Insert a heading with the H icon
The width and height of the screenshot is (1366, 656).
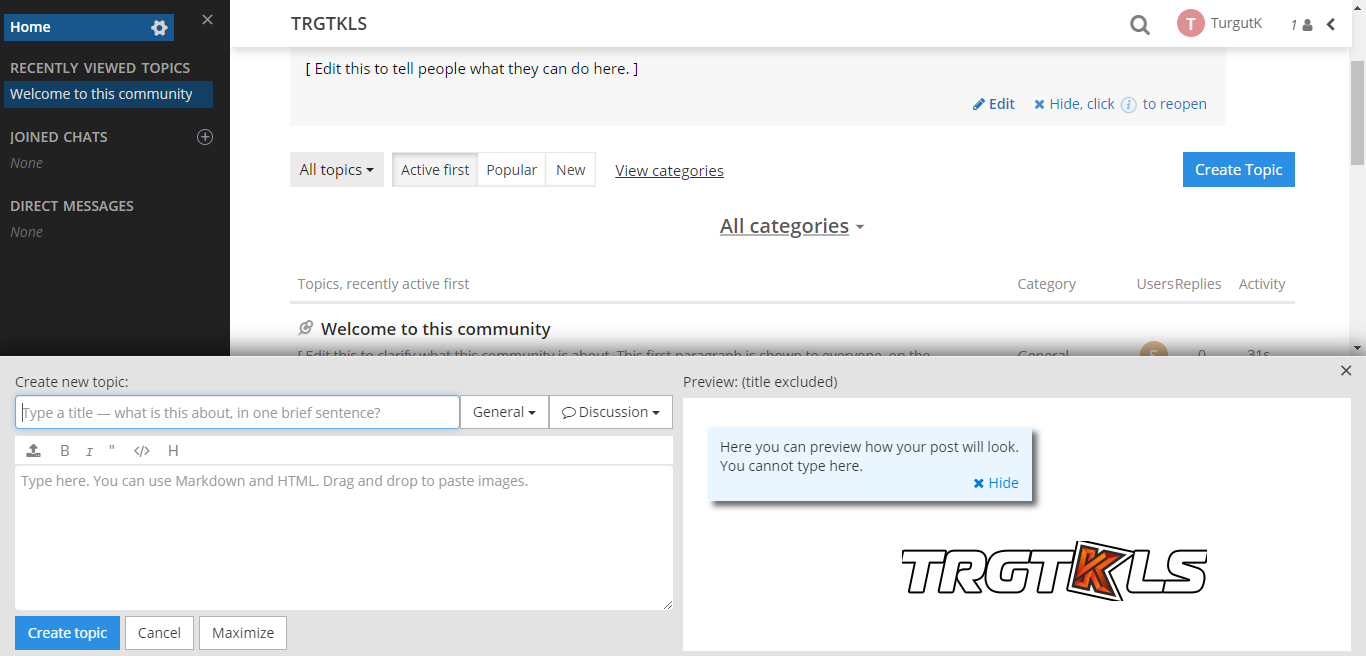pos(173,451)
